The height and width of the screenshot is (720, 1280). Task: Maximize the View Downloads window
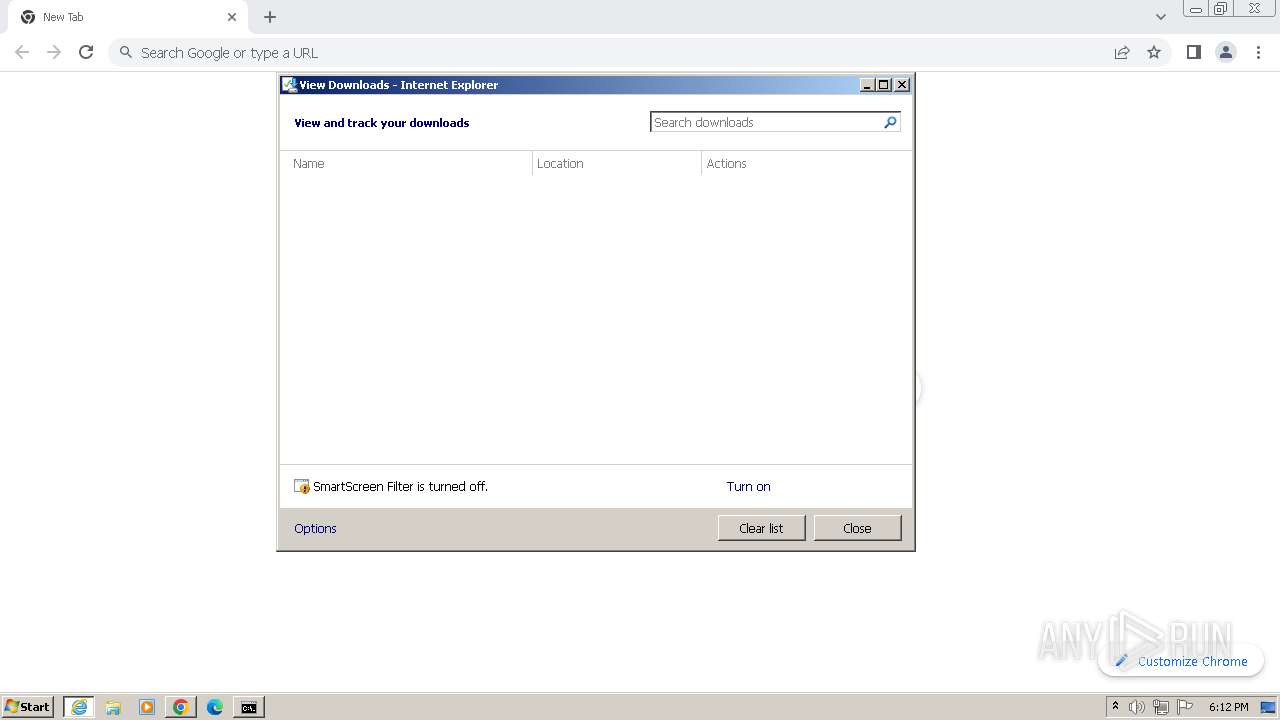(x=884, y=85)
